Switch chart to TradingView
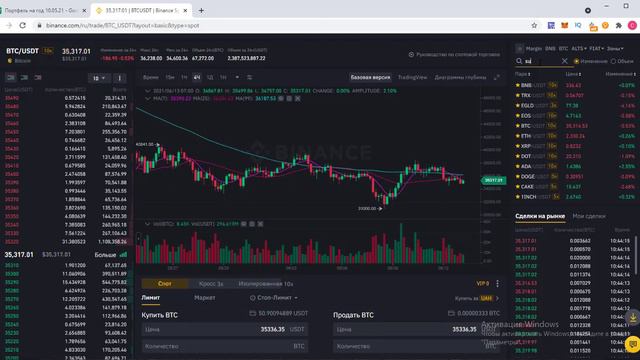Image resolution: width=640 pixels, height=360 pixels. [412, 77]
